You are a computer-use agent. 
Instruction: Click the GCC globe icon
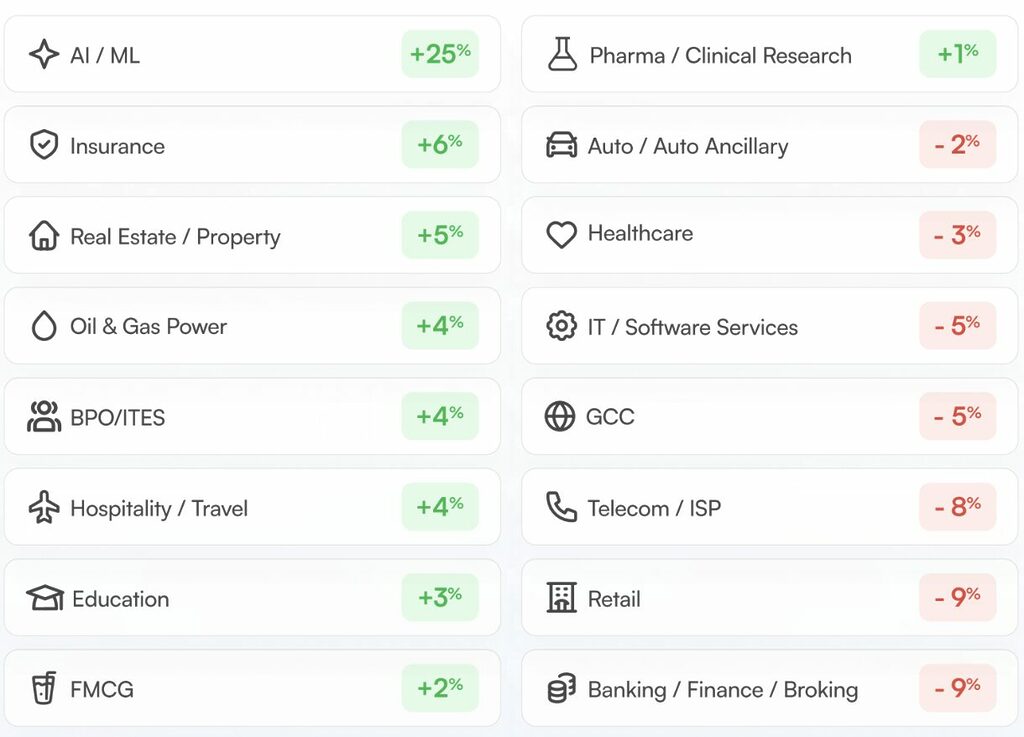point(560,416)
